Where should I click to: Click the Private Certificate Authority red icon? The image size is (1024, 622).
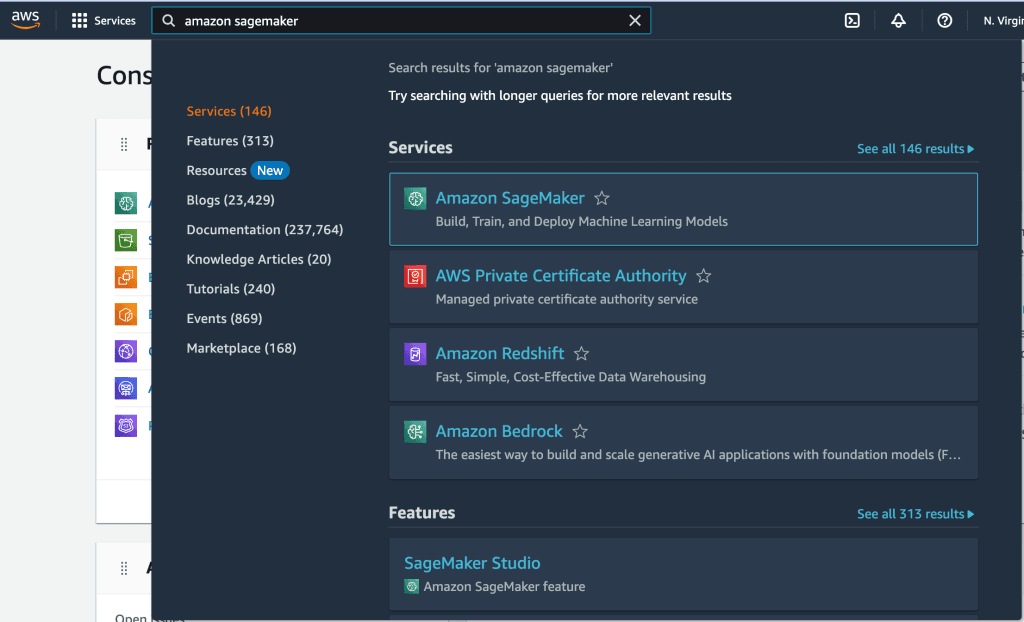[x=415, y=276]
